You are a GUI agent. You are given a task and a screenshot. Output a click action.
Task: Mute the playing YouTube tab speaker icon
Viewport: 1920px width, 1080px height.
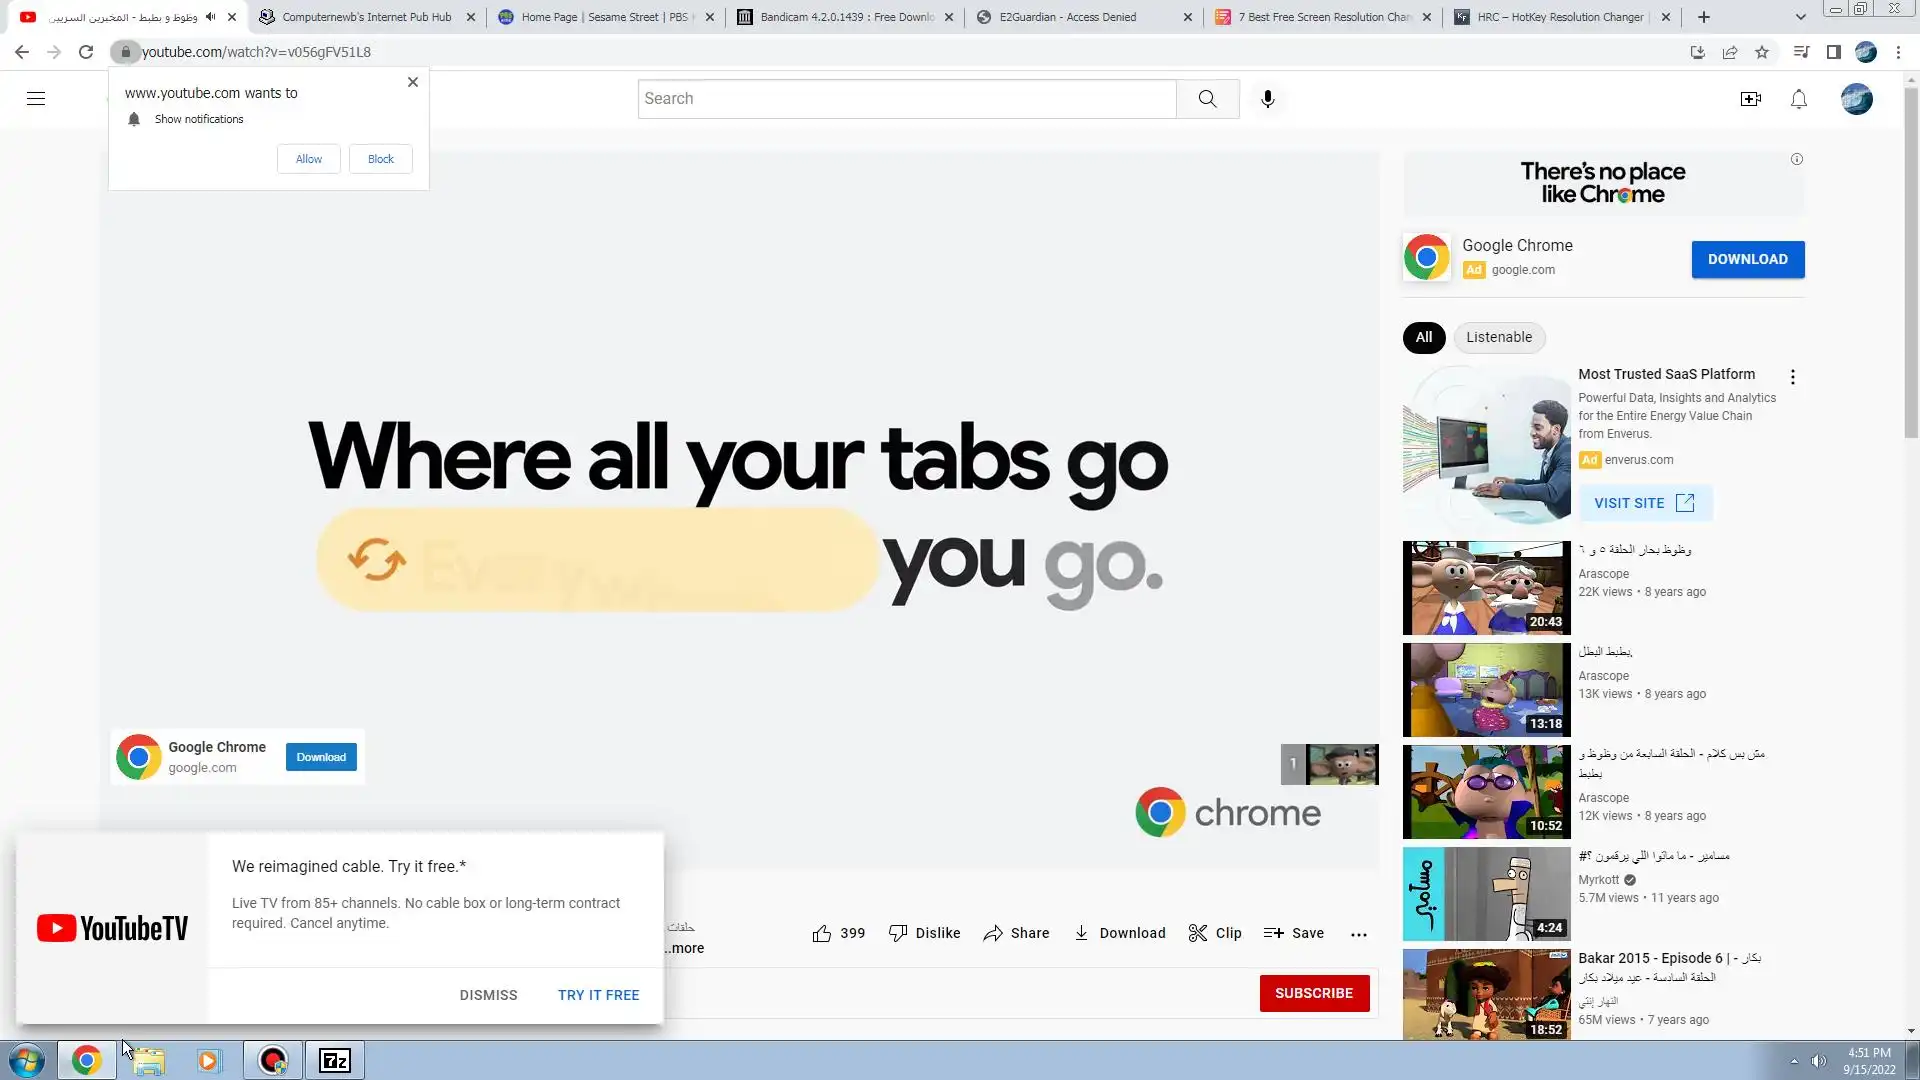pyautogui.click(x=210, y=17)
